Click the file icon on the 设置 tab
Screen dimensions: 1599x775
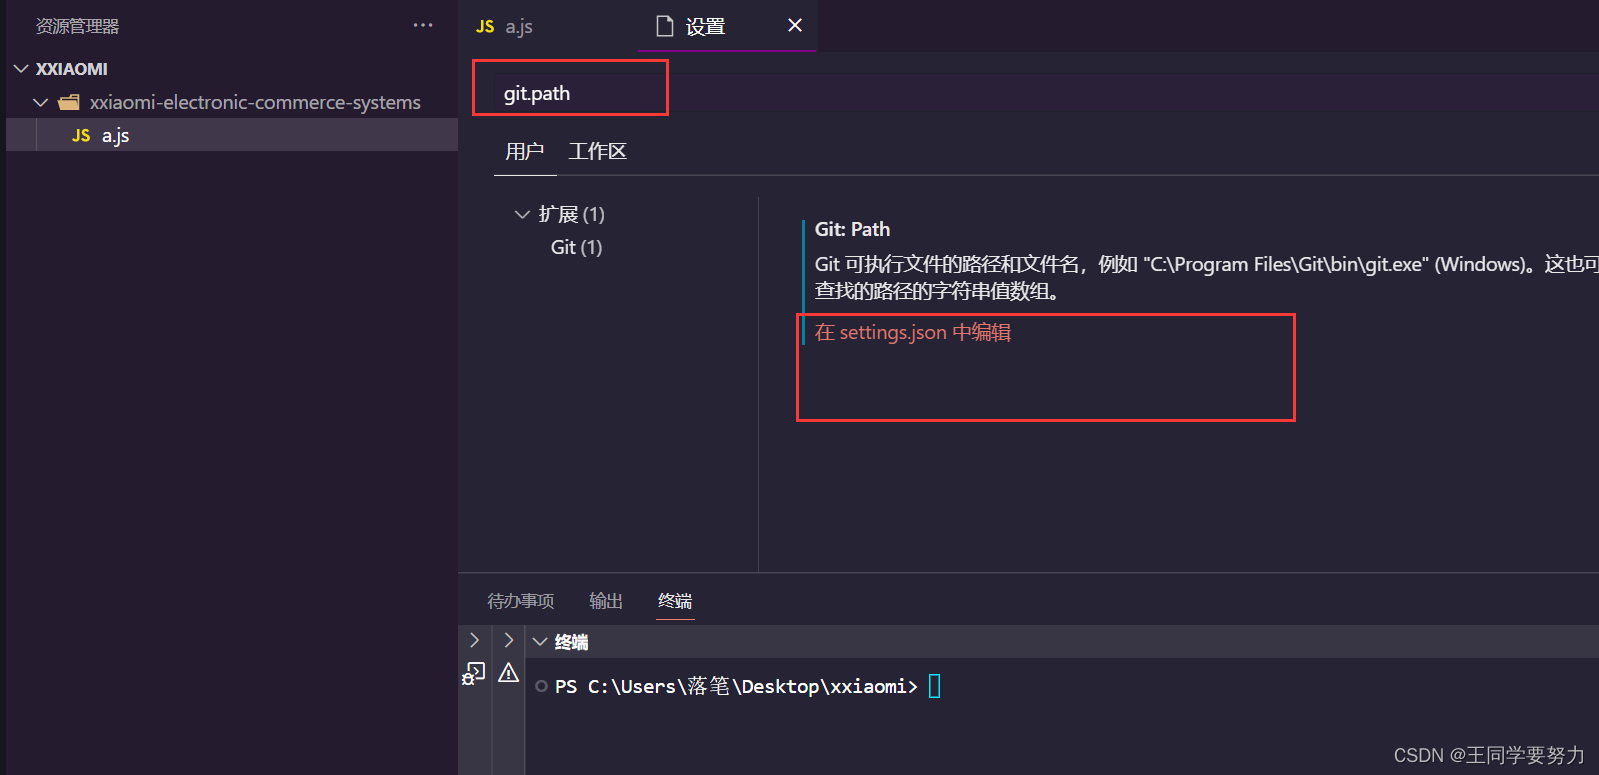point(664,26)
